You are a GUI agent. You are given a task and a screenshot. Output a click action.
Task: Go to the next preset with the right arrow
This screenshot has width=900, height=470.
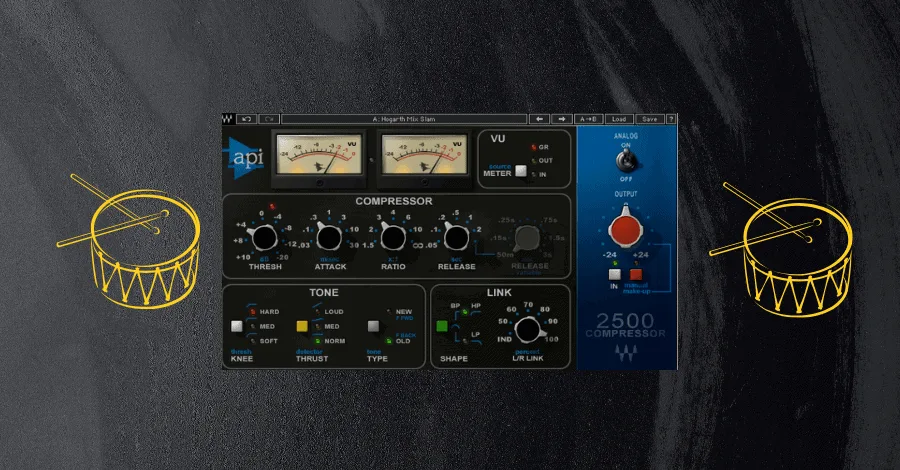click(x=561, y=119)
